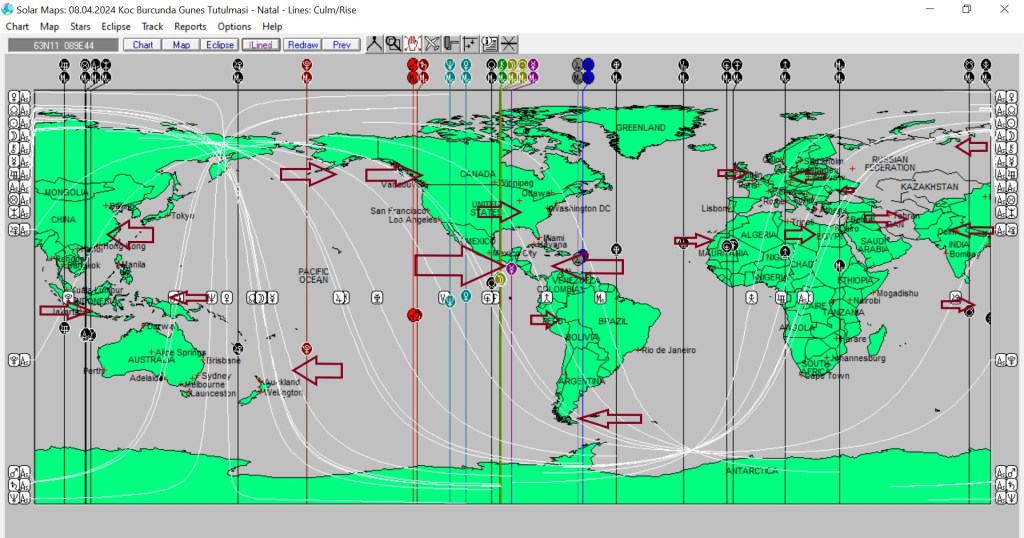The height and width of the screenshot is (538, 1024).
Task: Click the flag marker toolbar icon
Action: click(451, 44)
